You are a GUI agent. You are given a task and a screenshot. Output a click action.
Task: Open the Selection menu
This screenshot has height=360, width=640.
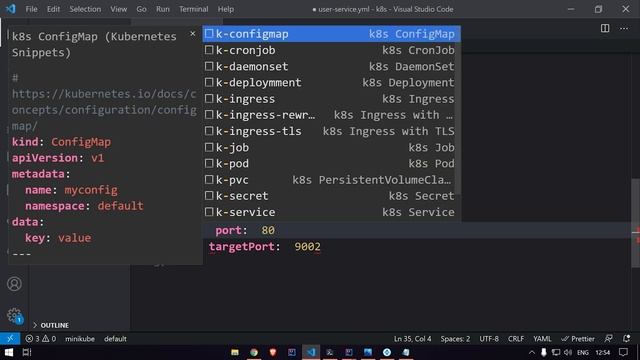pos(85,9)
